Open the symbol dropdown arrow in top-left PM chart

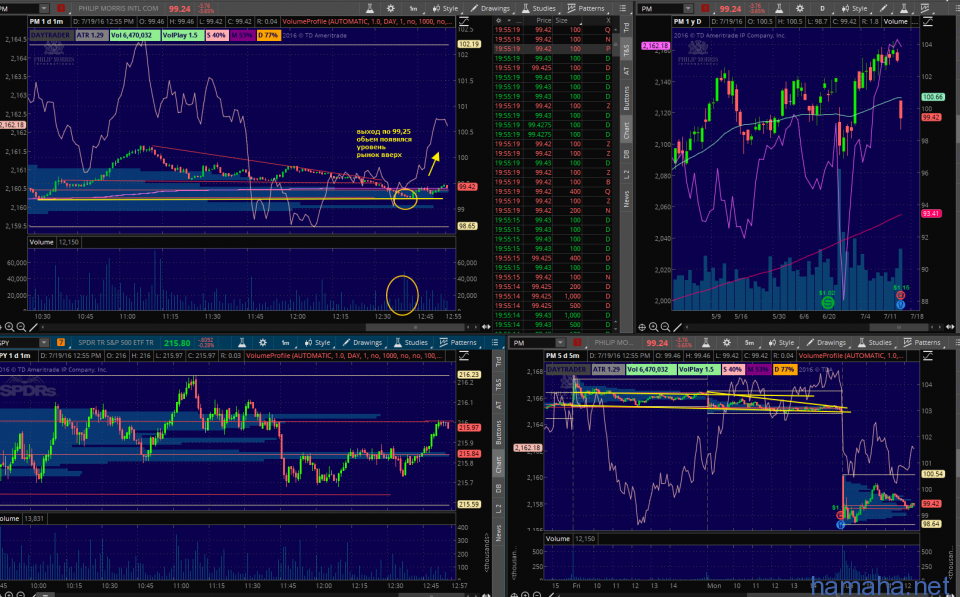44,9
